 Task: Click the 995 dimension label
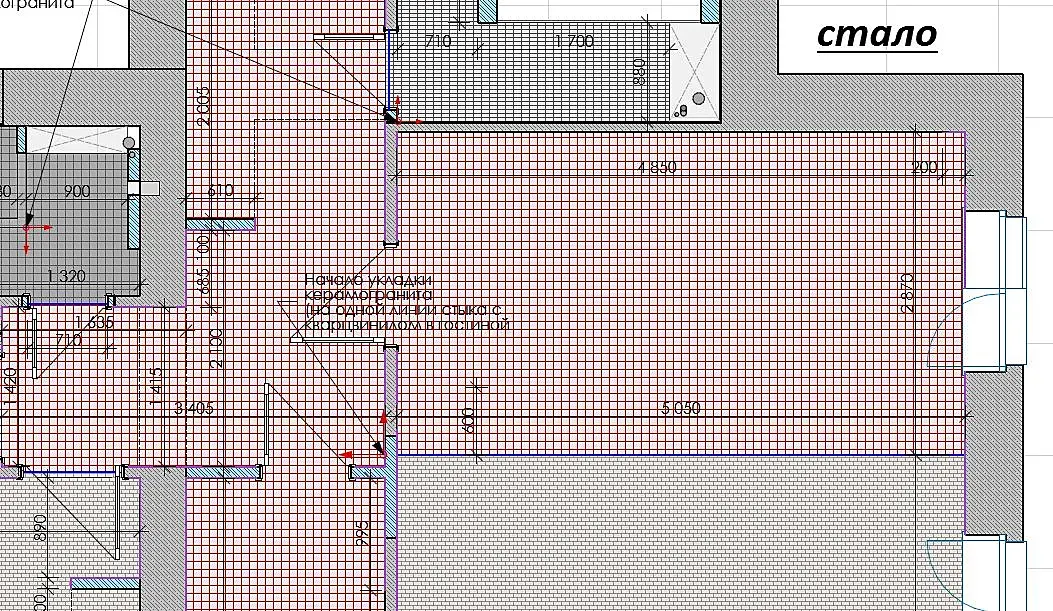[362, 533]
